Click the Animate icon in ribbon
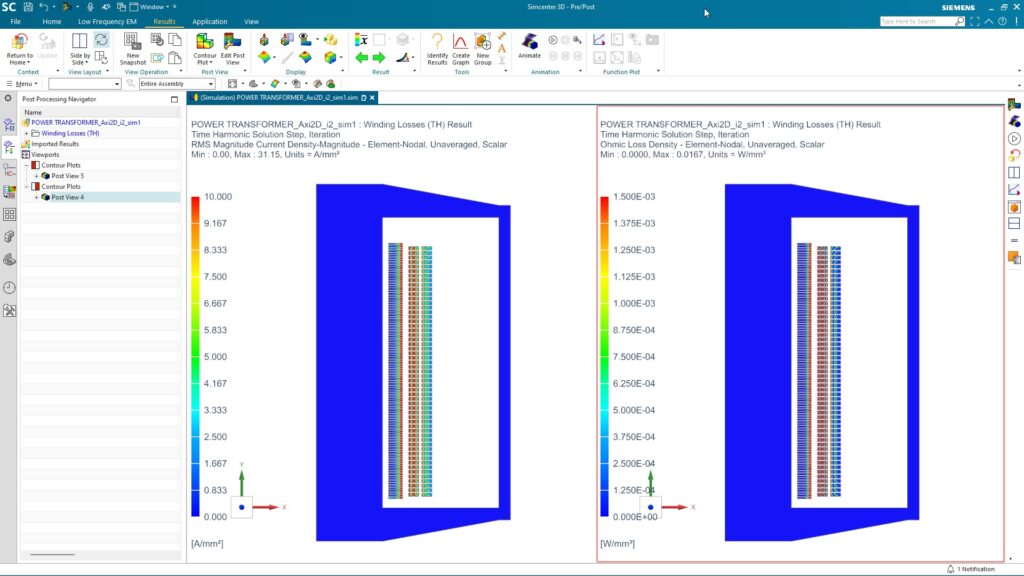This screenshot has height=576, width=1024. click(529, 46)
